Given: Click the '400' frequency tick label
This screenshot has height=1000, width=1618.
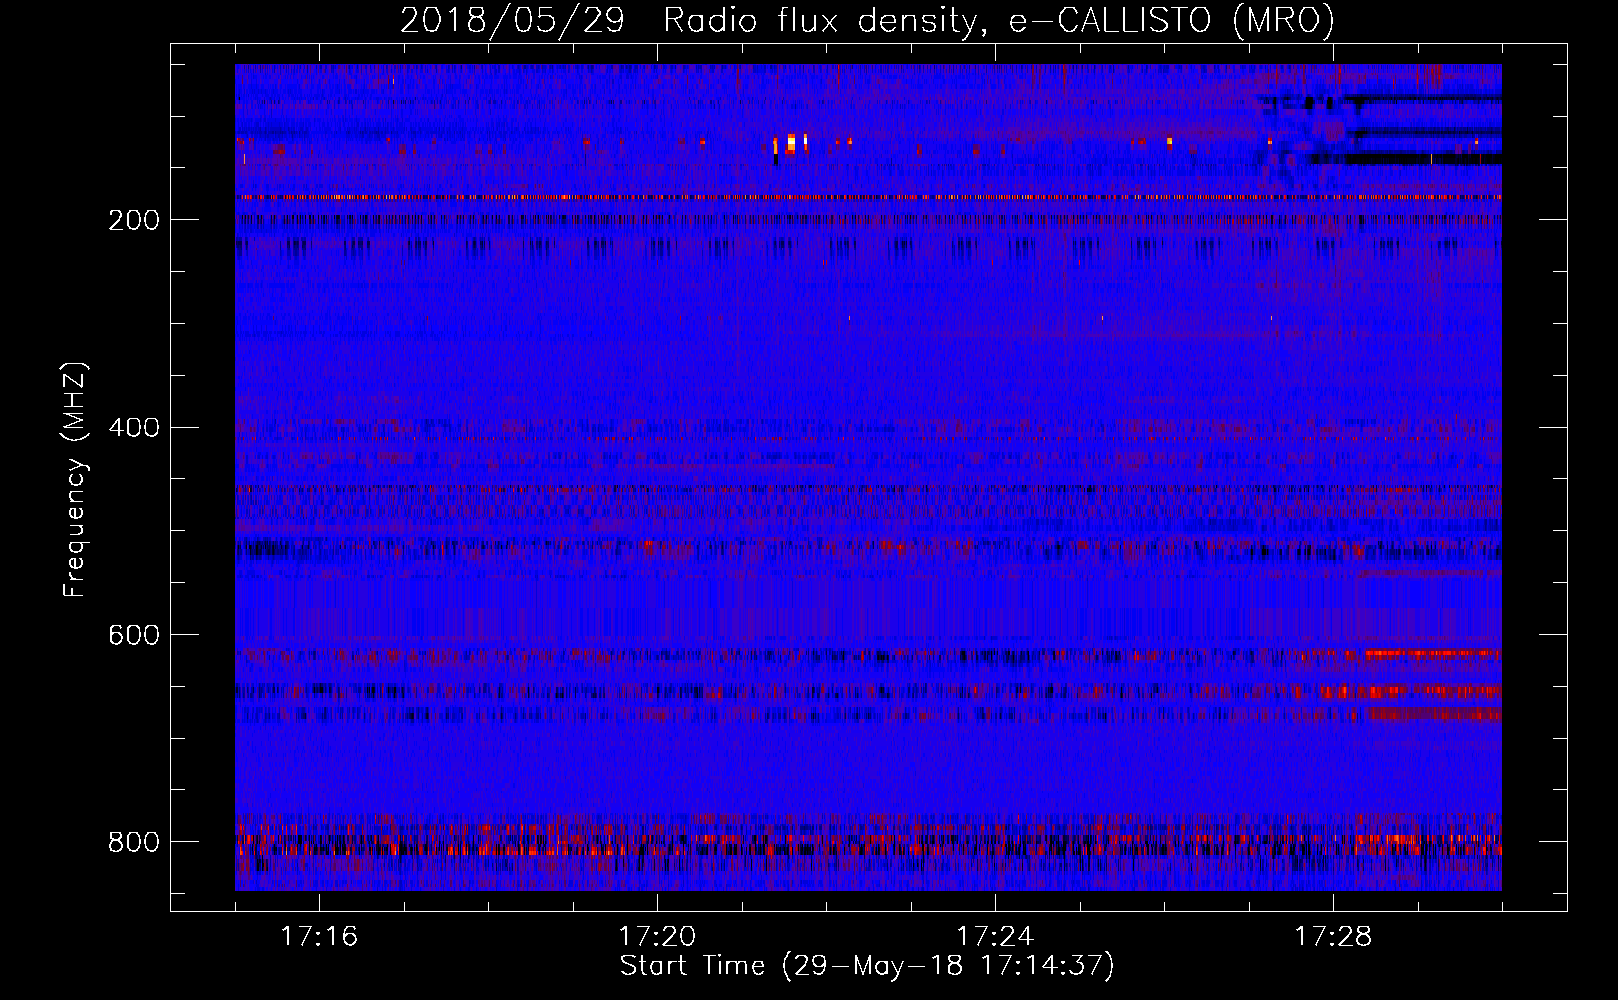Looking at the screenshot, I should point(133,428).
